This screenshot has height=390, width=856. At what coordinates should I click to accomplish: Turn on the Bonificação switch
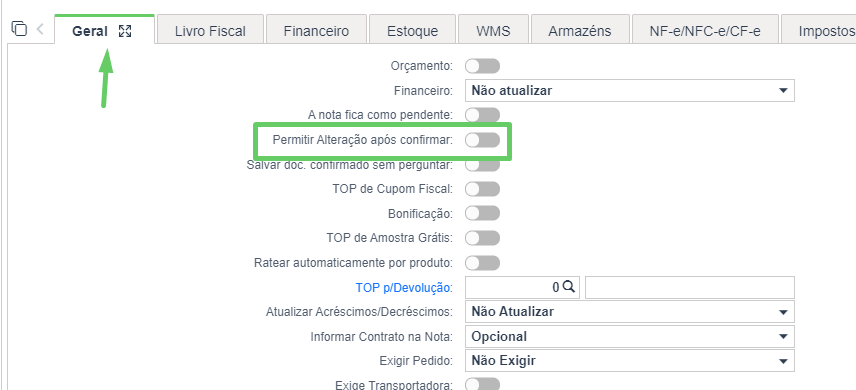tap(482, 213)
